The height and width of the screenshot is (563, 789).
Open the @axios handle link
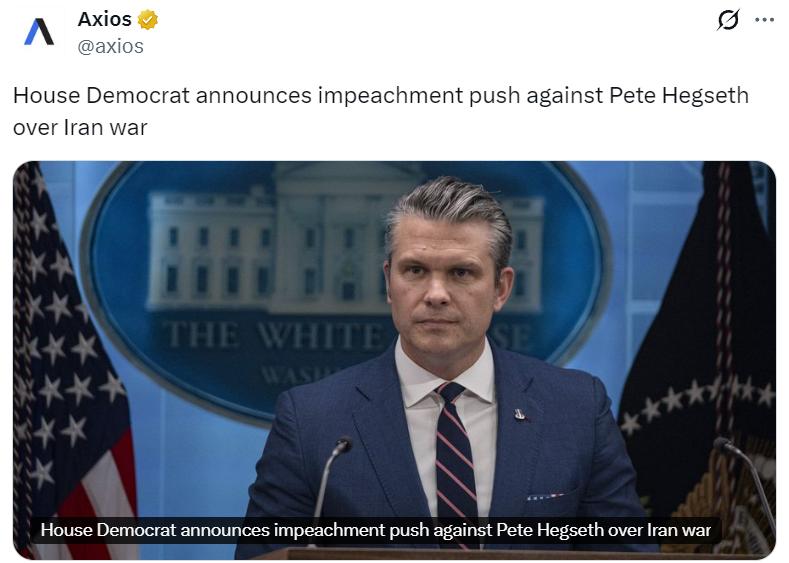(x=111, y=46)
